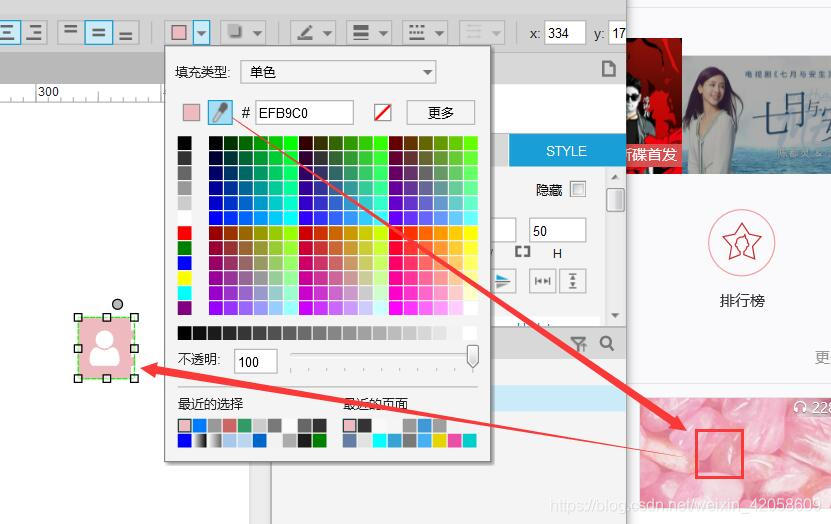Select the eyedropper color picker tool

click(220, 112)
